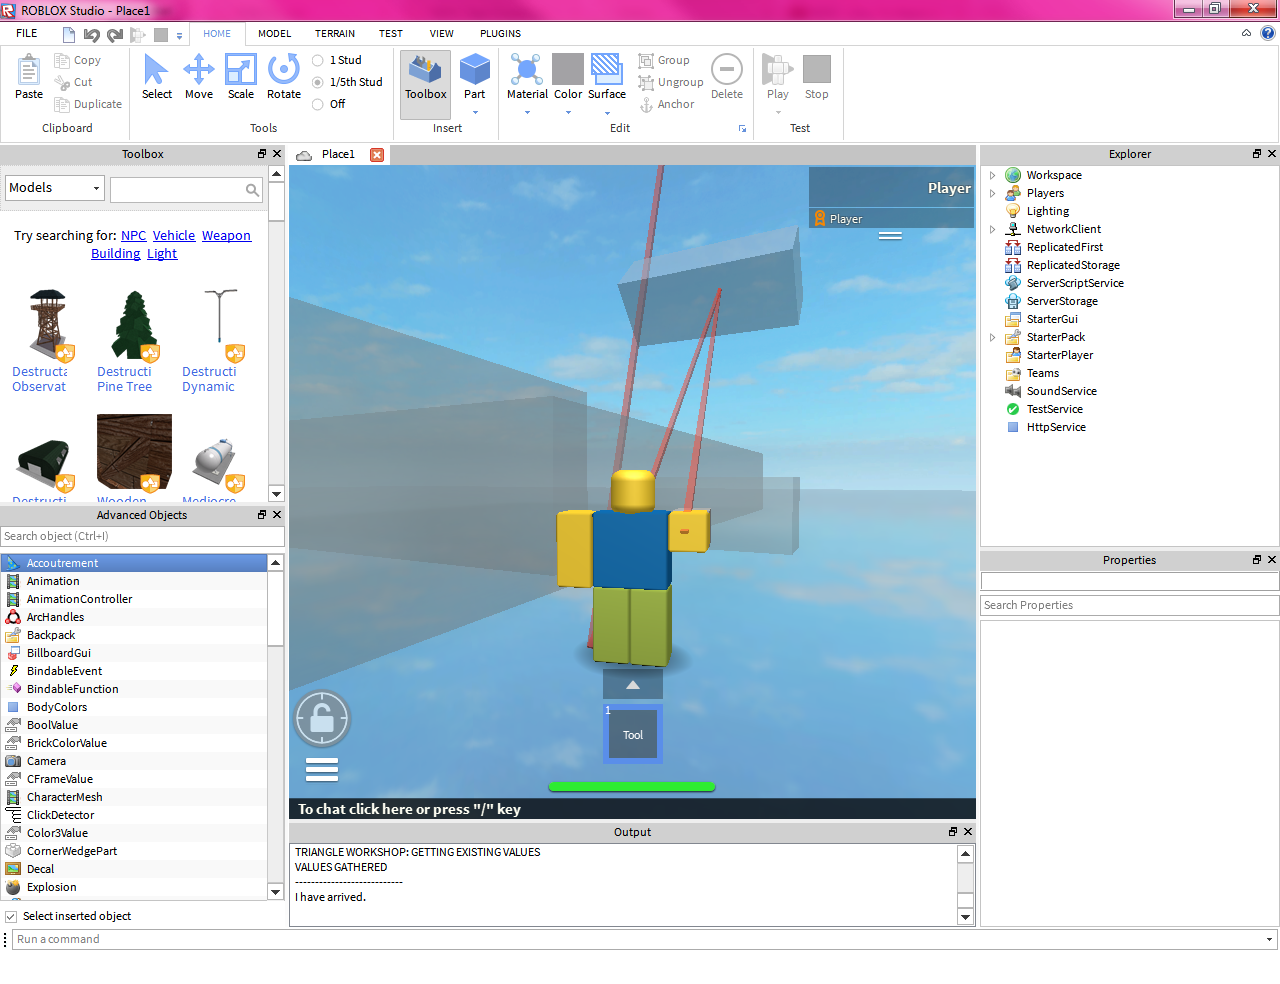The height and width of the screenshot is (984, 1280).
Task: Activate the Rotate tool
Action: pos(284,78)
